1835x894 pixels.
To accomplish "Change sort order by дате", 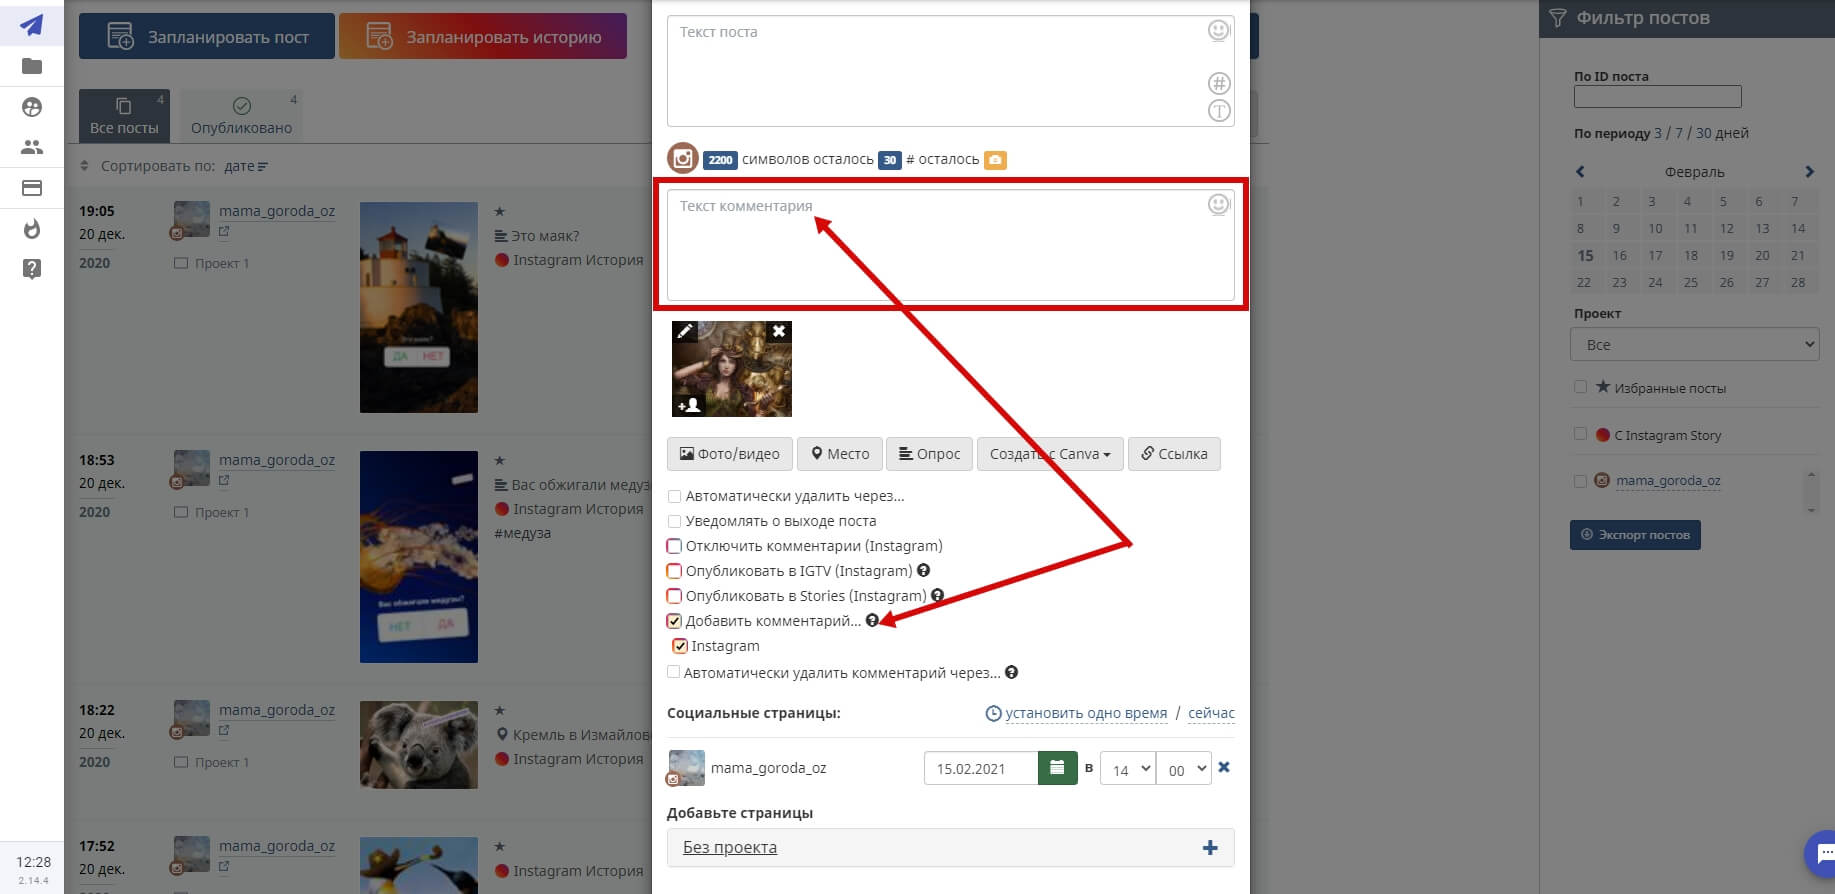I will click(246, 166).
